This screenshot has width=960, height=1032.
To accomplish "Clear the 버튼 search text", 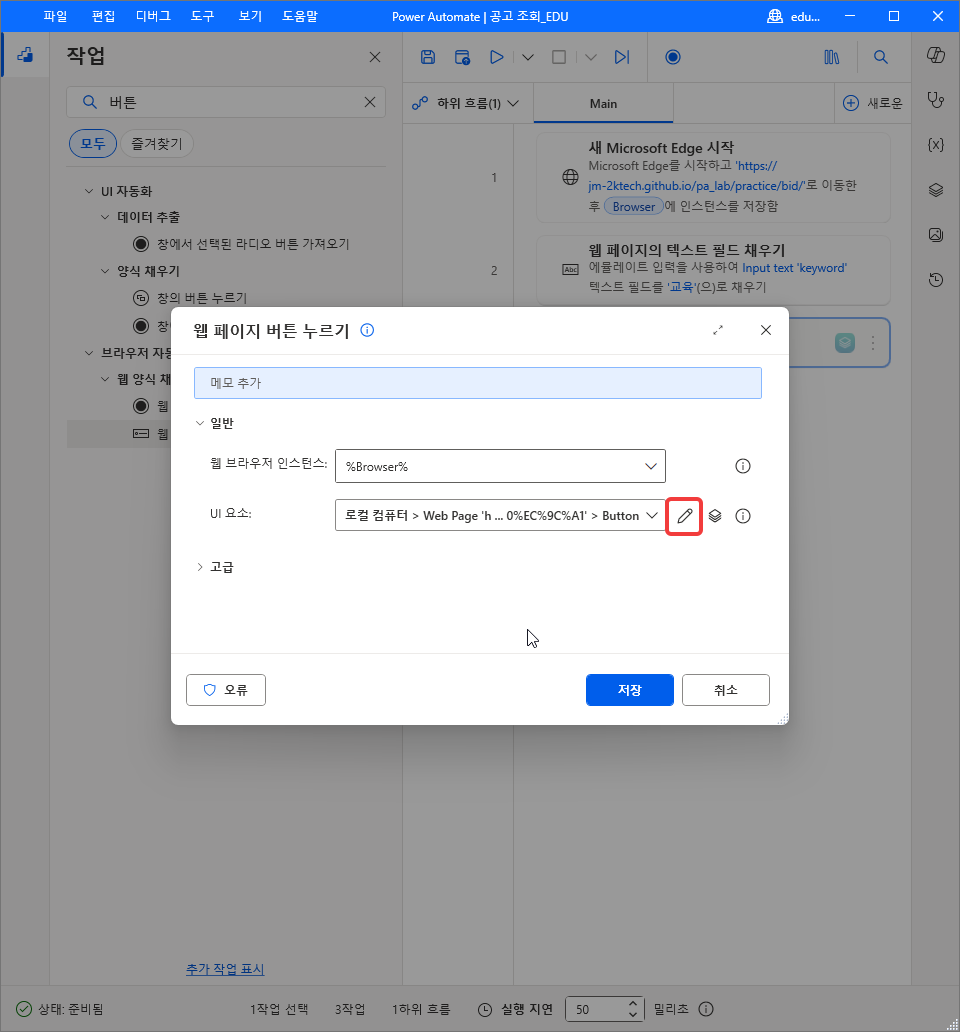I will pos(370,102).
